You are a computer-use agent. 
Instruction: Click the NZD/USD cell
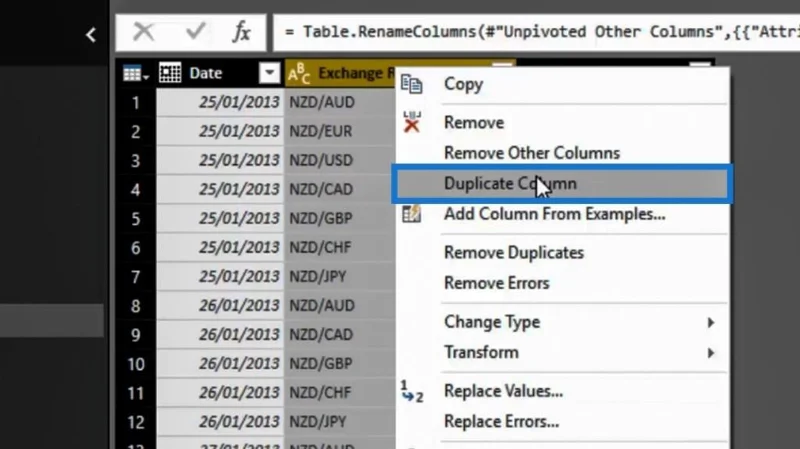coord(340,161)
